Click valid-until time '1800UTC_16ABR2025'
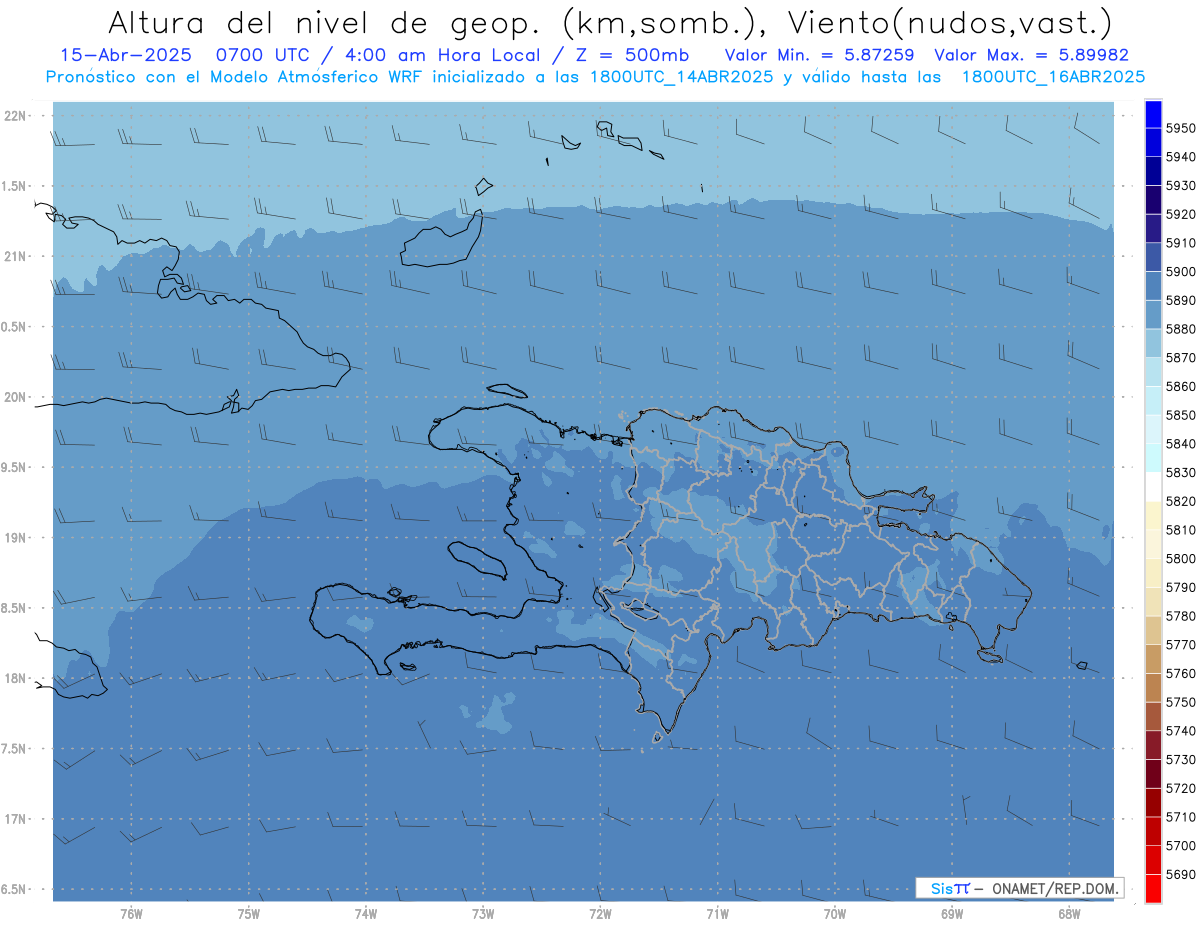Image resolution: width=1200 pixels, height=927 pixels. pos(1053,76)
